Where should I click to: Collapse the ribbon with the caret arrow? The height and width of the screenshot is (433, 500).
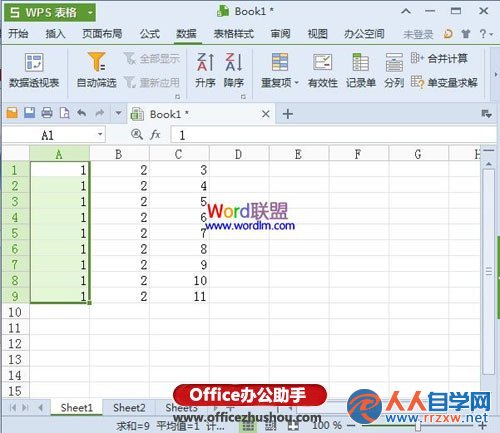[406, 11]
